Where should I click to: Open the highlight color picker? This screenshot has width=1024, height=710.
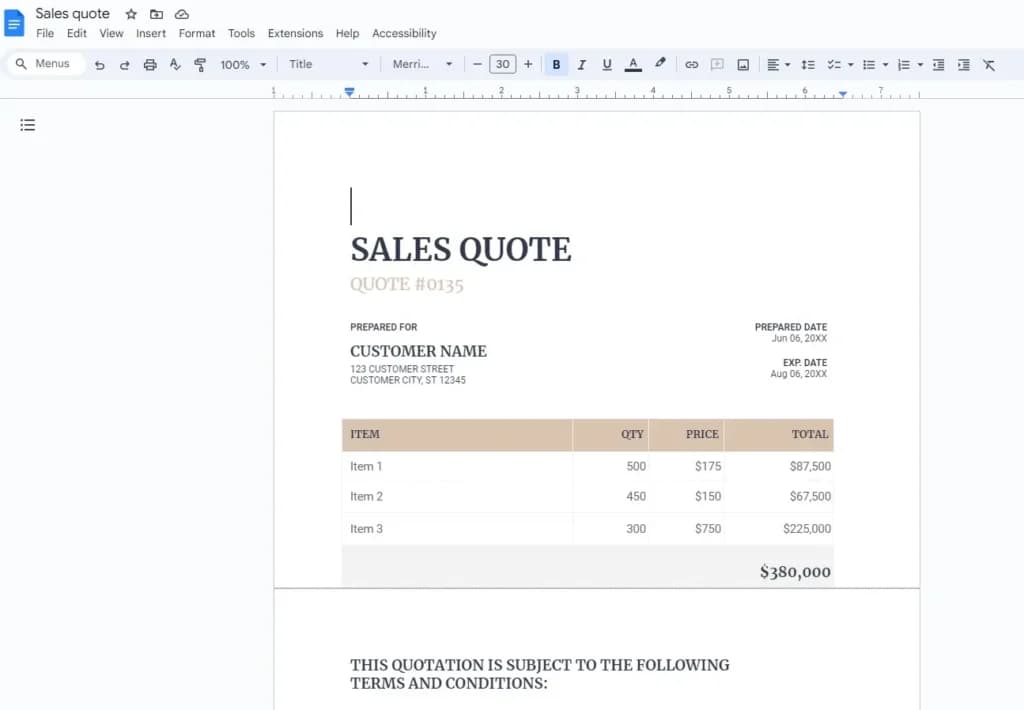660,64
